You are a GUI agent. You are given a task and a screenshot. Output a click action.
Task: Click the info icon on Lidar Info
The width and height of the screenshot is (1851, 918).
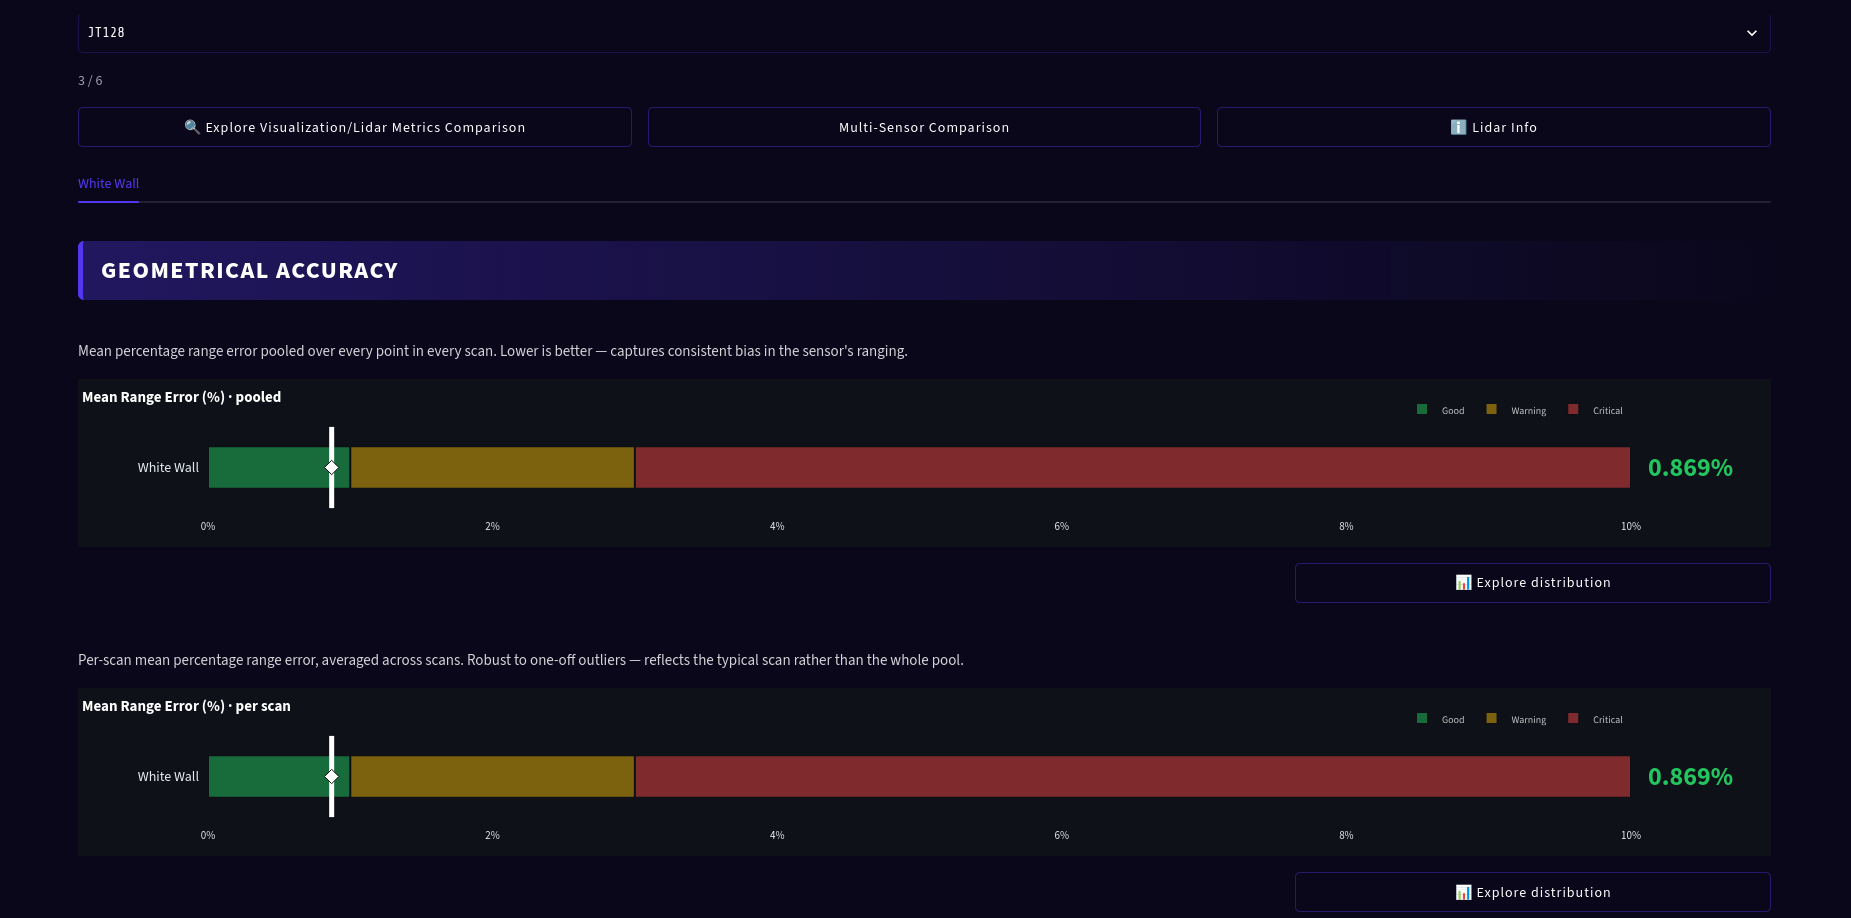(x=1458, y=127)
